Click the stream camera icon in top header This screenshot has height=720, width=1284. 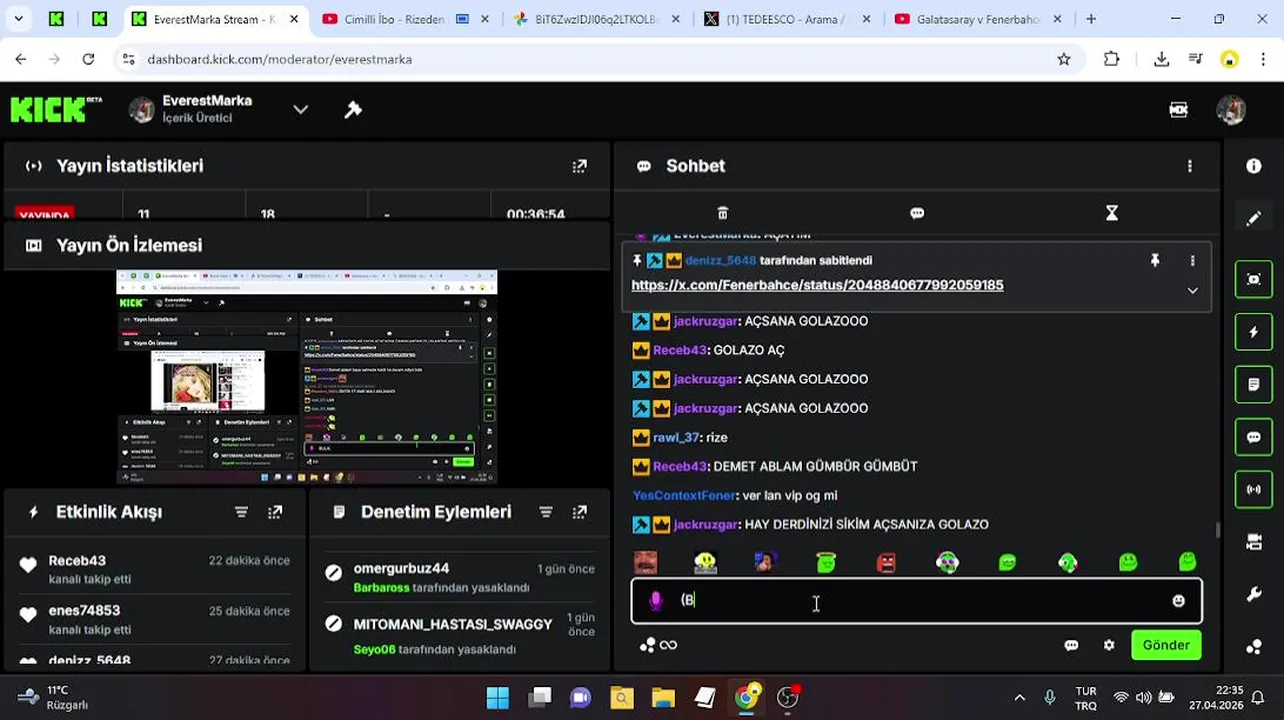point(1178,110)
